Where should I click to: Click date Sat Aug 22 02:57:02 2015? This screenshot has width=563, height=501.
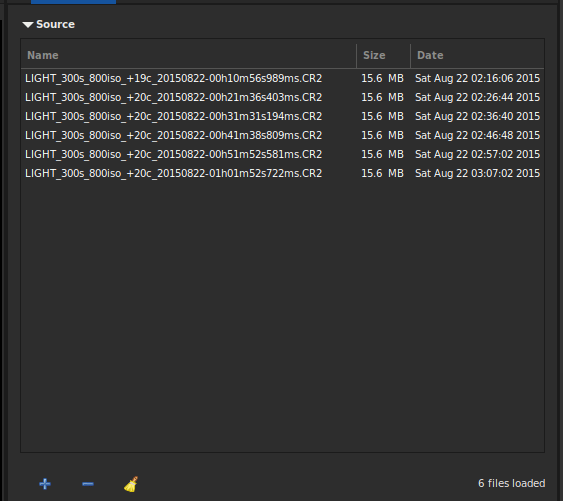[477, 154]
